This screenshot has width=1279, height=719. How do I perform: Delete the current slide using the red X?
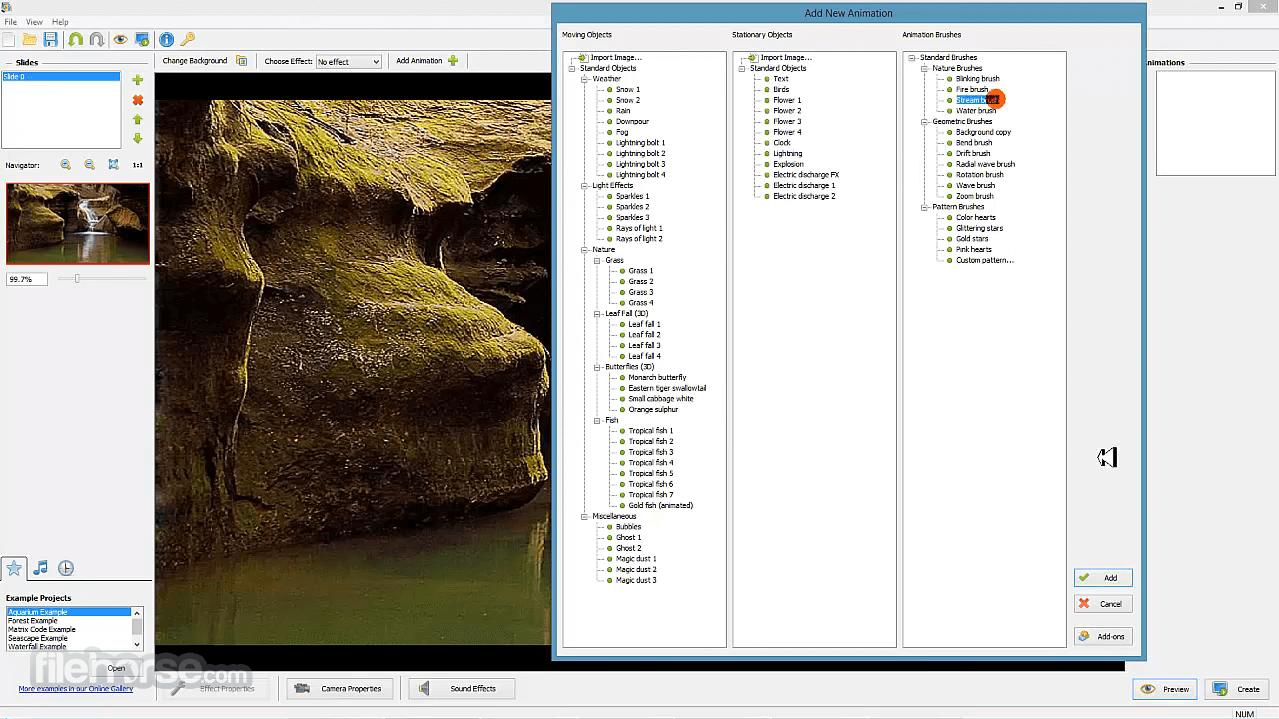[x=137, y=100]
